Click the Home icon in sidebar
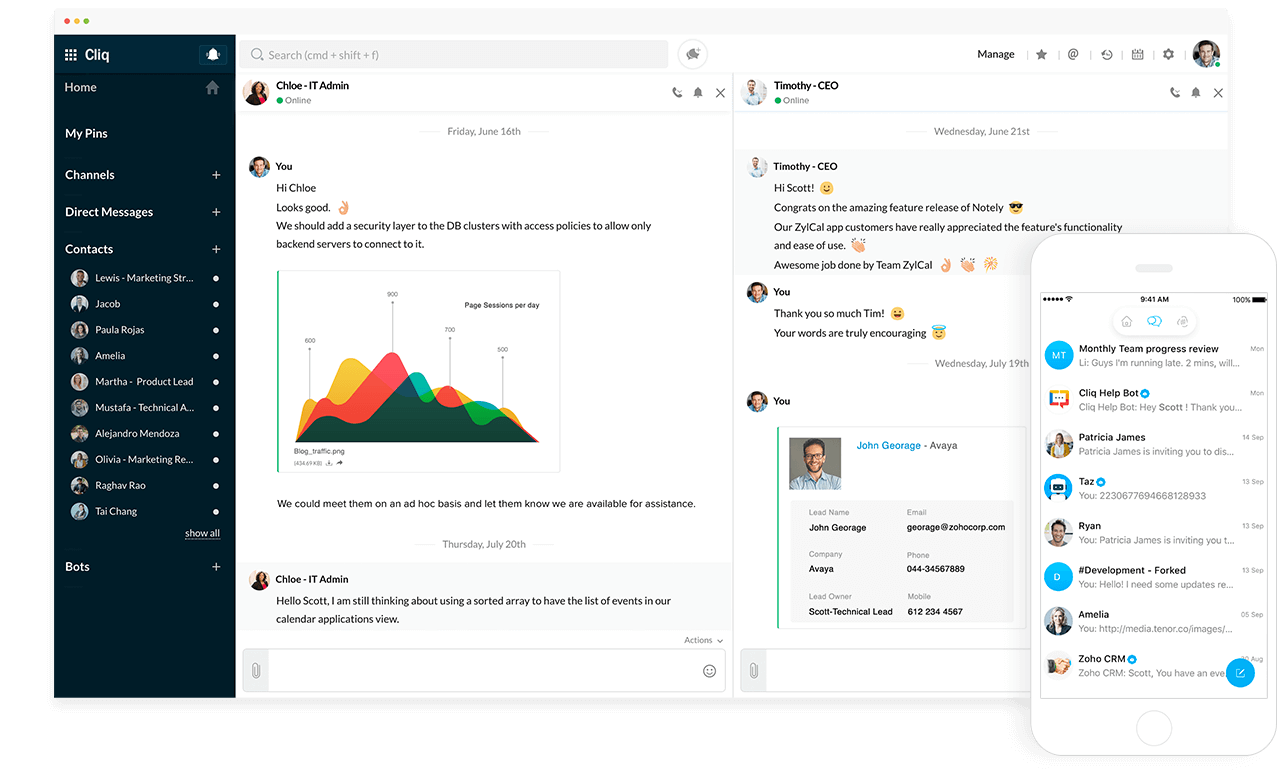1280x780 pixels. point(212,88)
